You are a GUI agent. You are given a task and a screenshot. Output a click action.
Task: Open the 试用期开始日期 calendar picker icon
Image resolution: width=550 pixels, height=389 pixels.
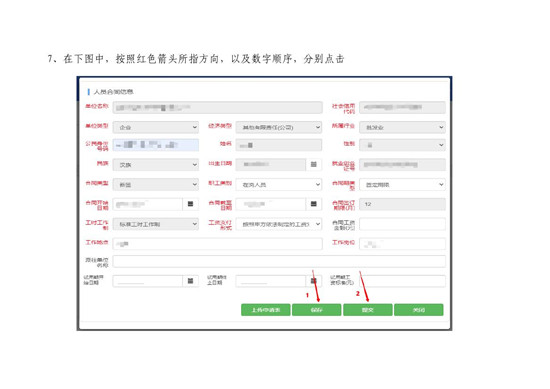190,281
